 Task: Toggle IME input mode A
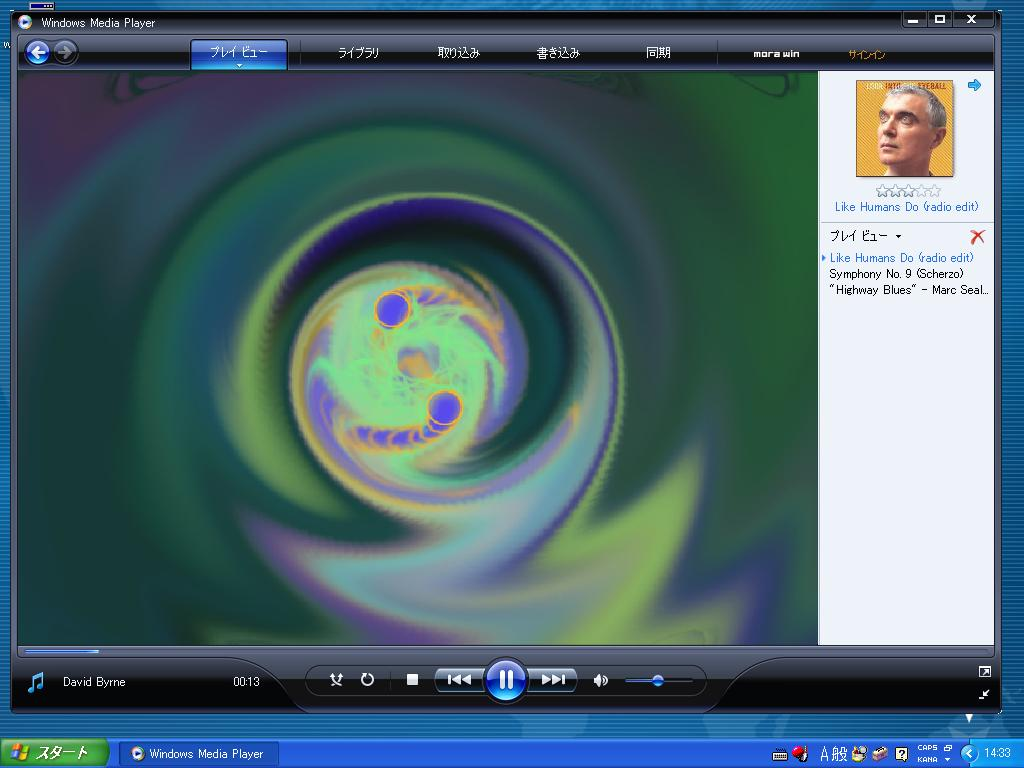click(x=825, y=754)
